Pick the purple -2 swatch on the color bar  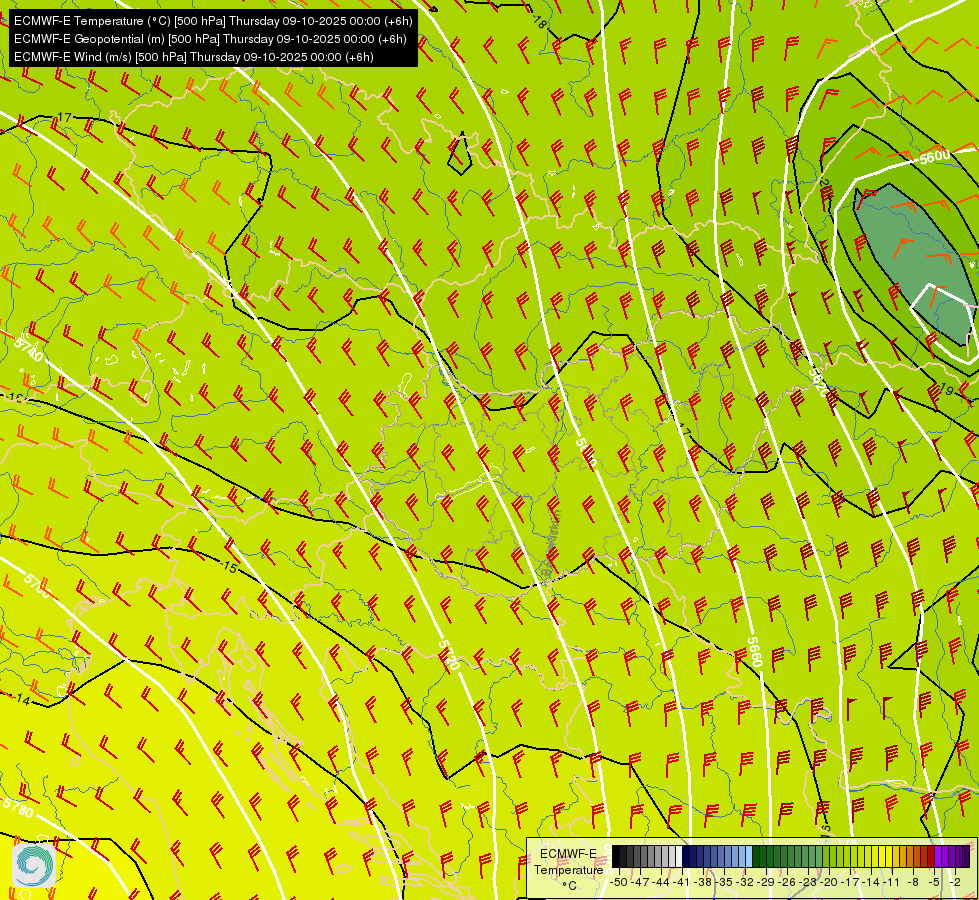pos(958,856)
